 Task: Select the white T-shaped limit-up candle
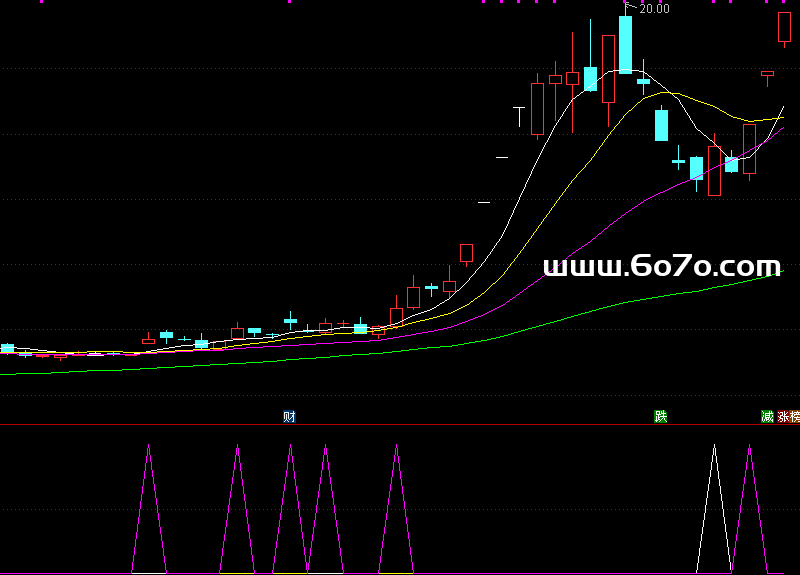[519, 116]
